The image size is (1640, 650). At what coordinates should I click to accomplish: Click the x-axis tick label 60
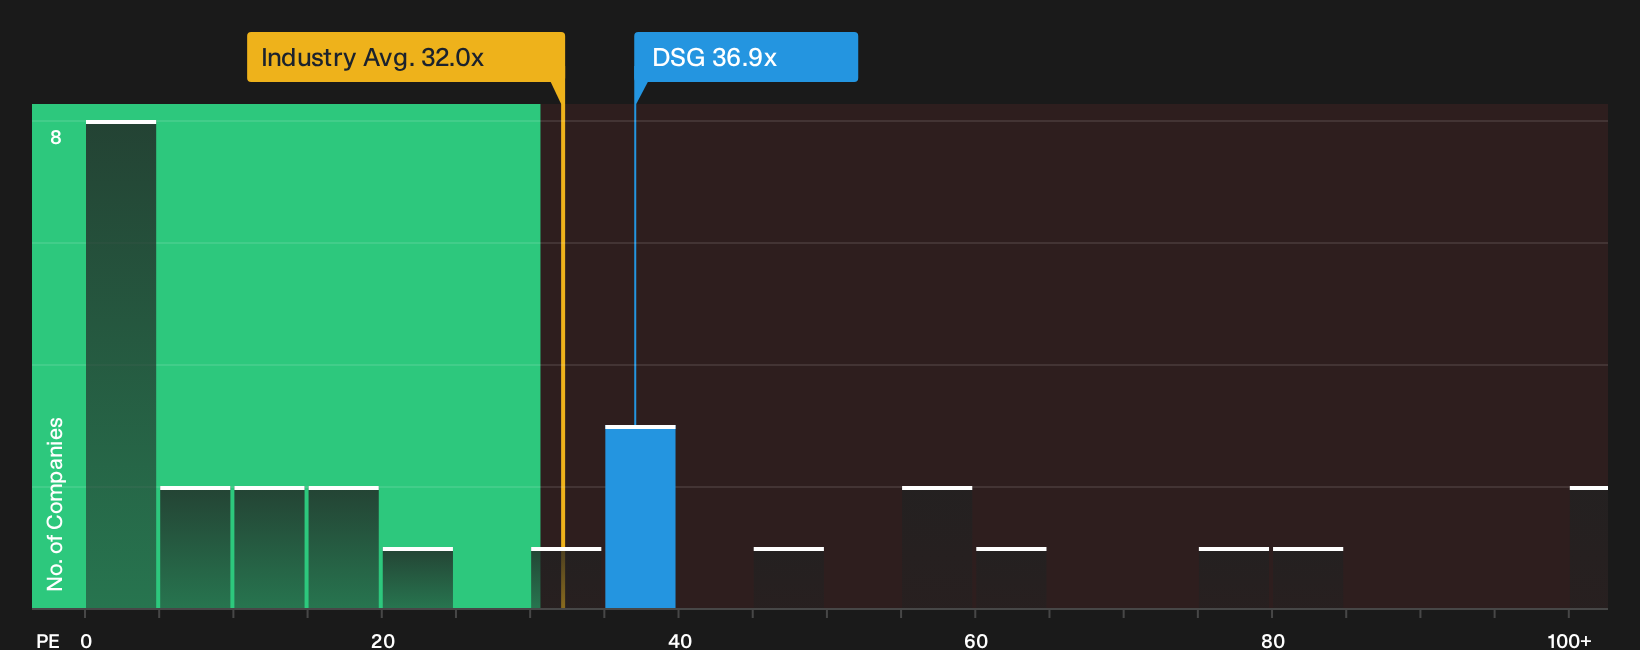click(x=976, y=641)
